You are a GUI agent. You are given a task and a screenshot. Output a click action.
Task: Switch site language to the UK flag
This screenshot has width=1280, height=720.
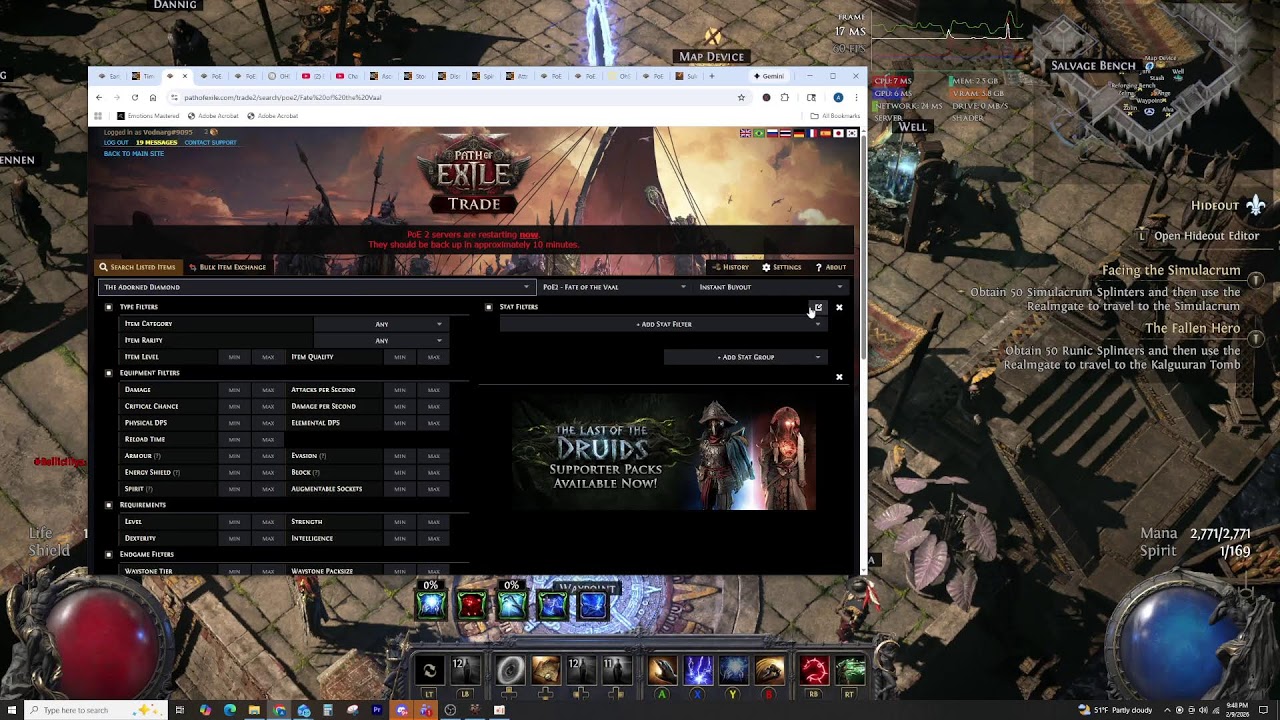coord(745,134)
